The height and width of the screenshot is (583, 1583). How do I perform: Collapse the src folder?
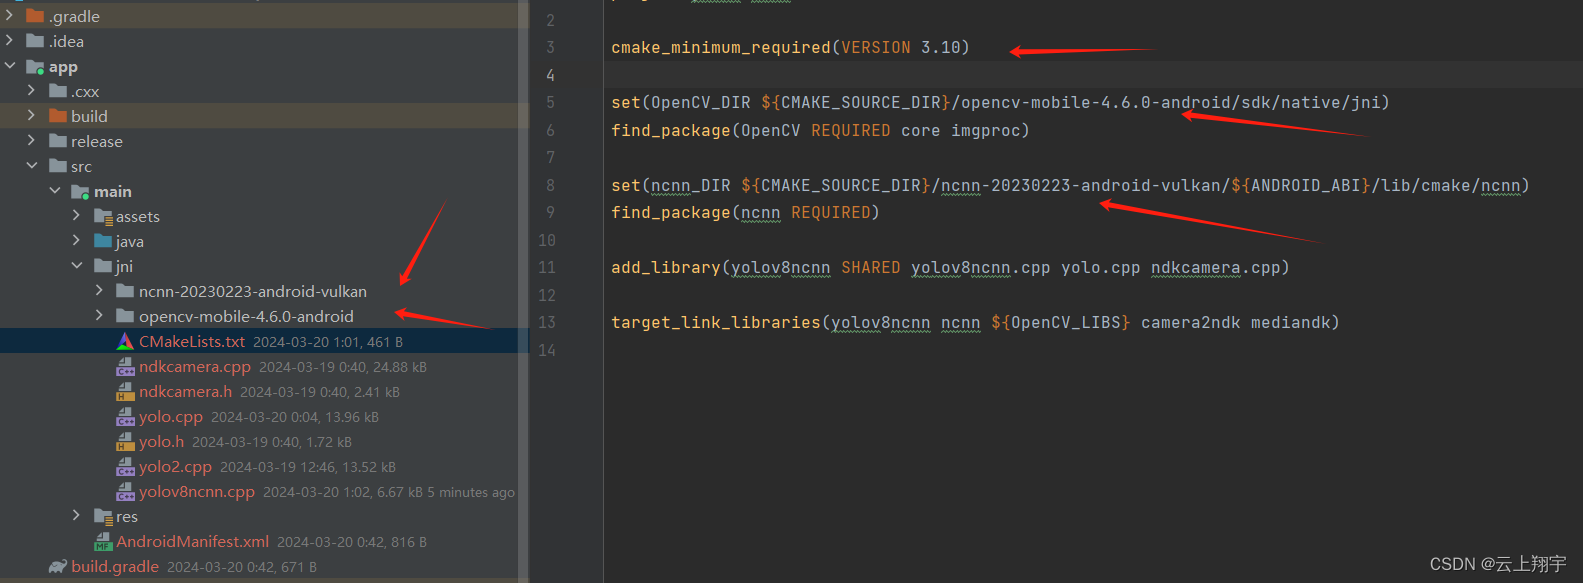[32, 166]
